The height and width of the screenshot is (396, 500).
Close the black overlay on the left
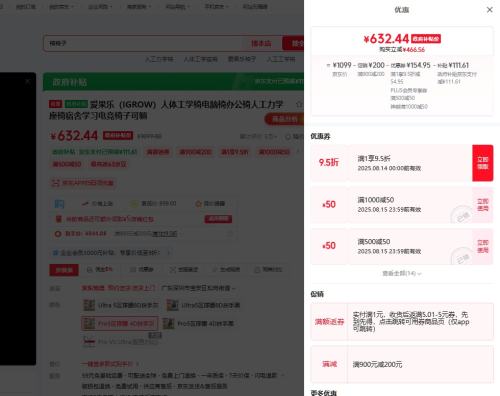point(28,81)
